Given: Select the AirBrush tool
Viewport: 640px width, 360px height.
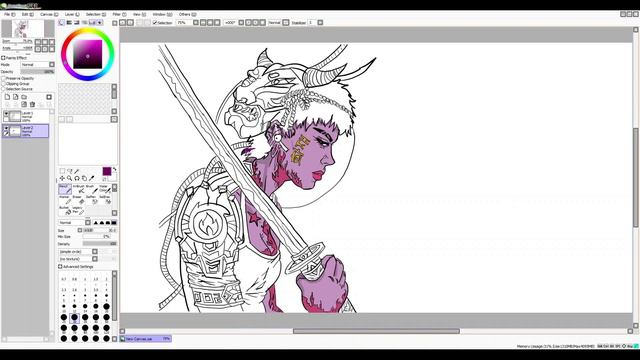Looking at the screenshot, I should click(x=79, y=189).
